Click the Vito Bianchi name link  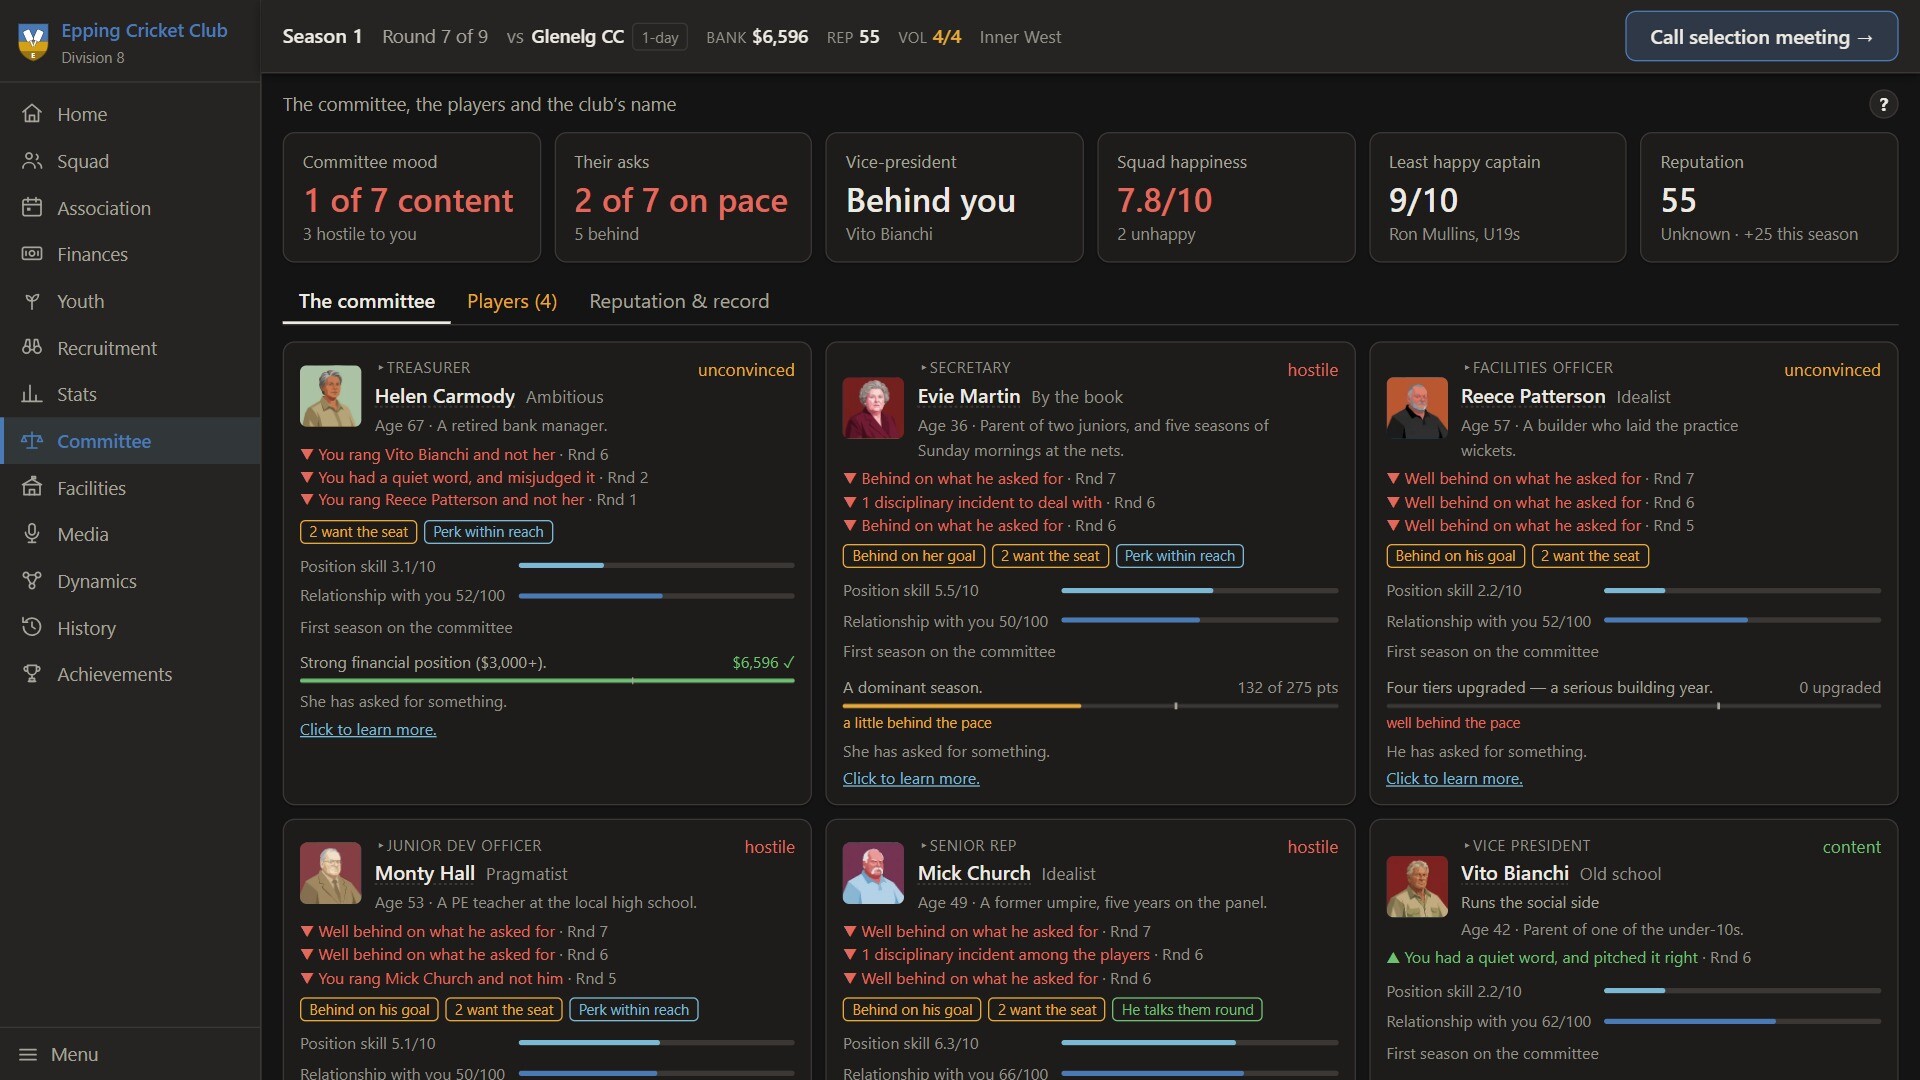point(1514,873)
